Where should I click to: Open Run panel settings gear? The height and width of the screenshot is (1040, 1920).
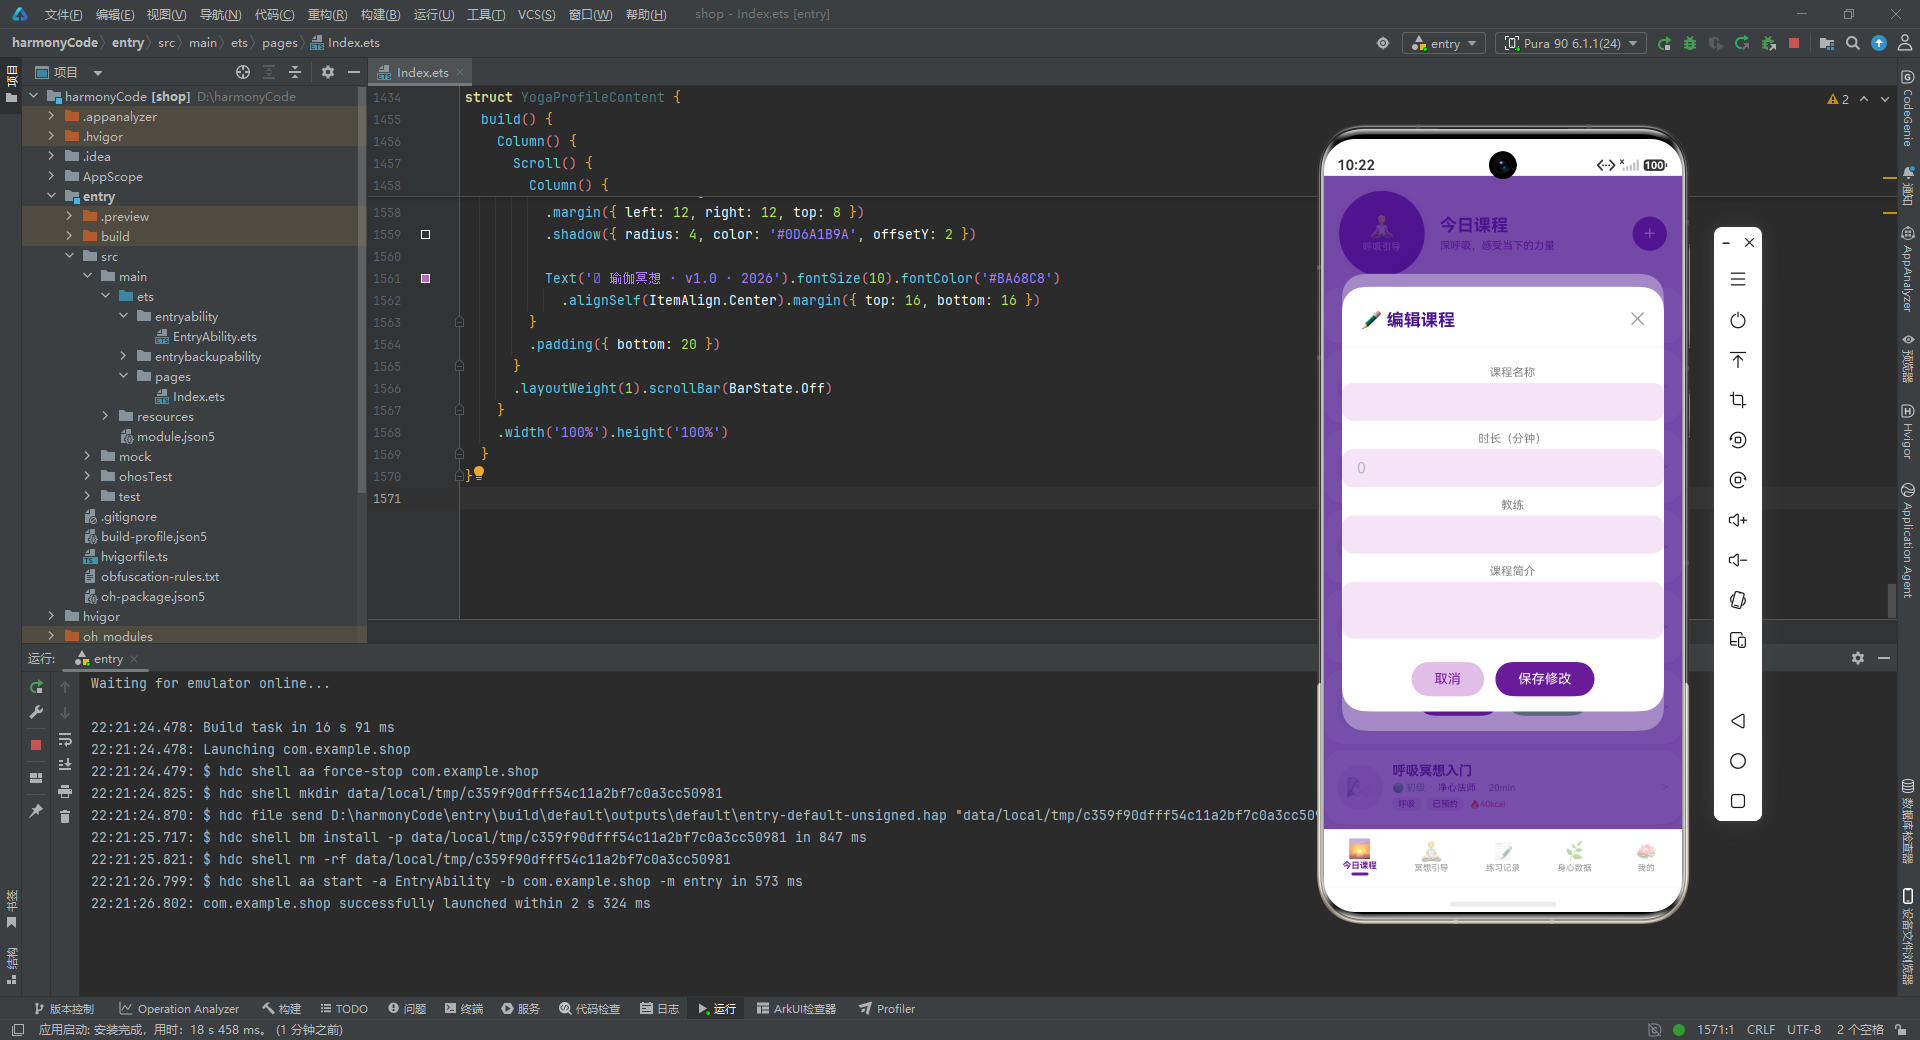(x=1858, y=658)
